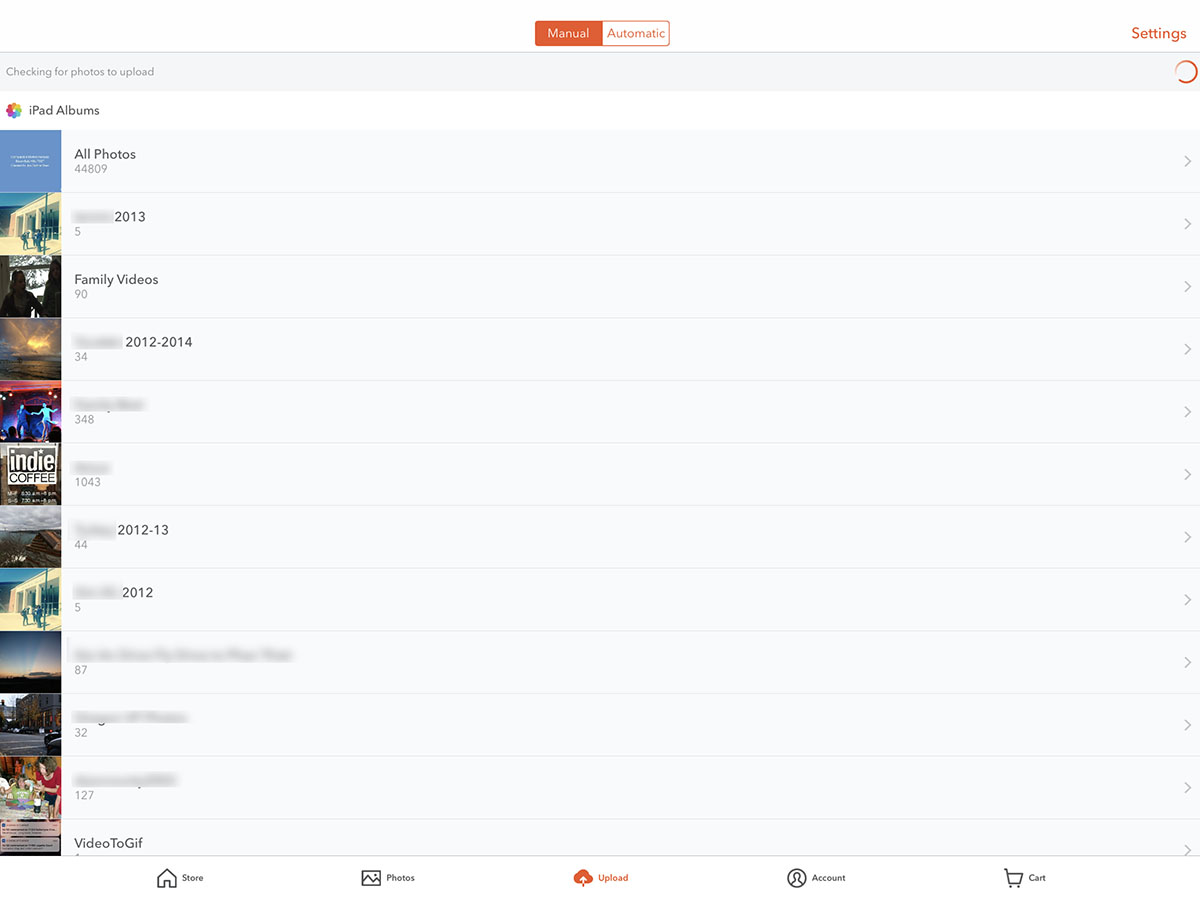Tap the Photos picture icon
Screen dimensions: 1200x897
[x=371, y=878]
